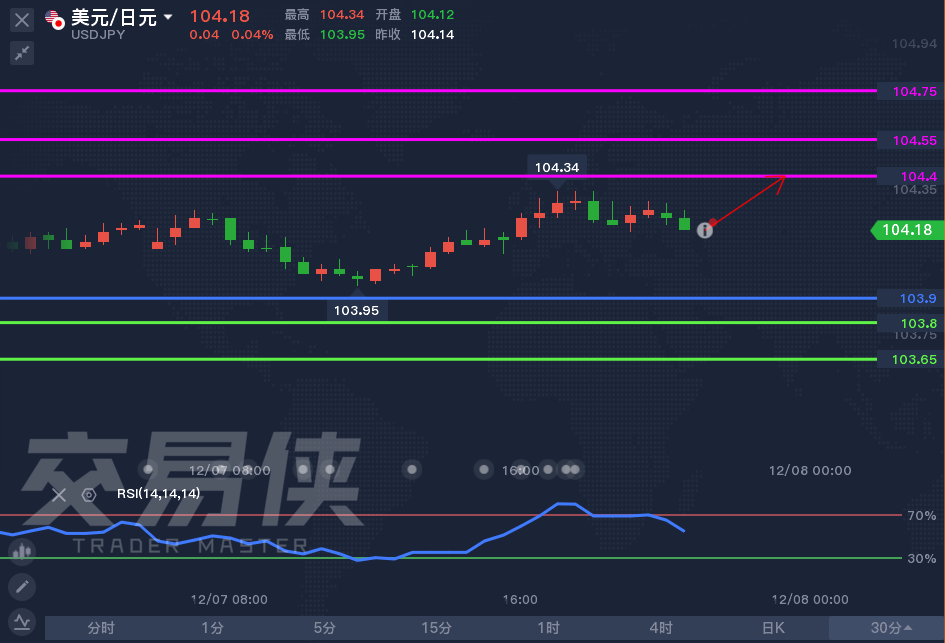Image resolution: width=945 pixels, height=643 pixels.
Task: Select the pencil drawing tool
Action: pos(22,586)
